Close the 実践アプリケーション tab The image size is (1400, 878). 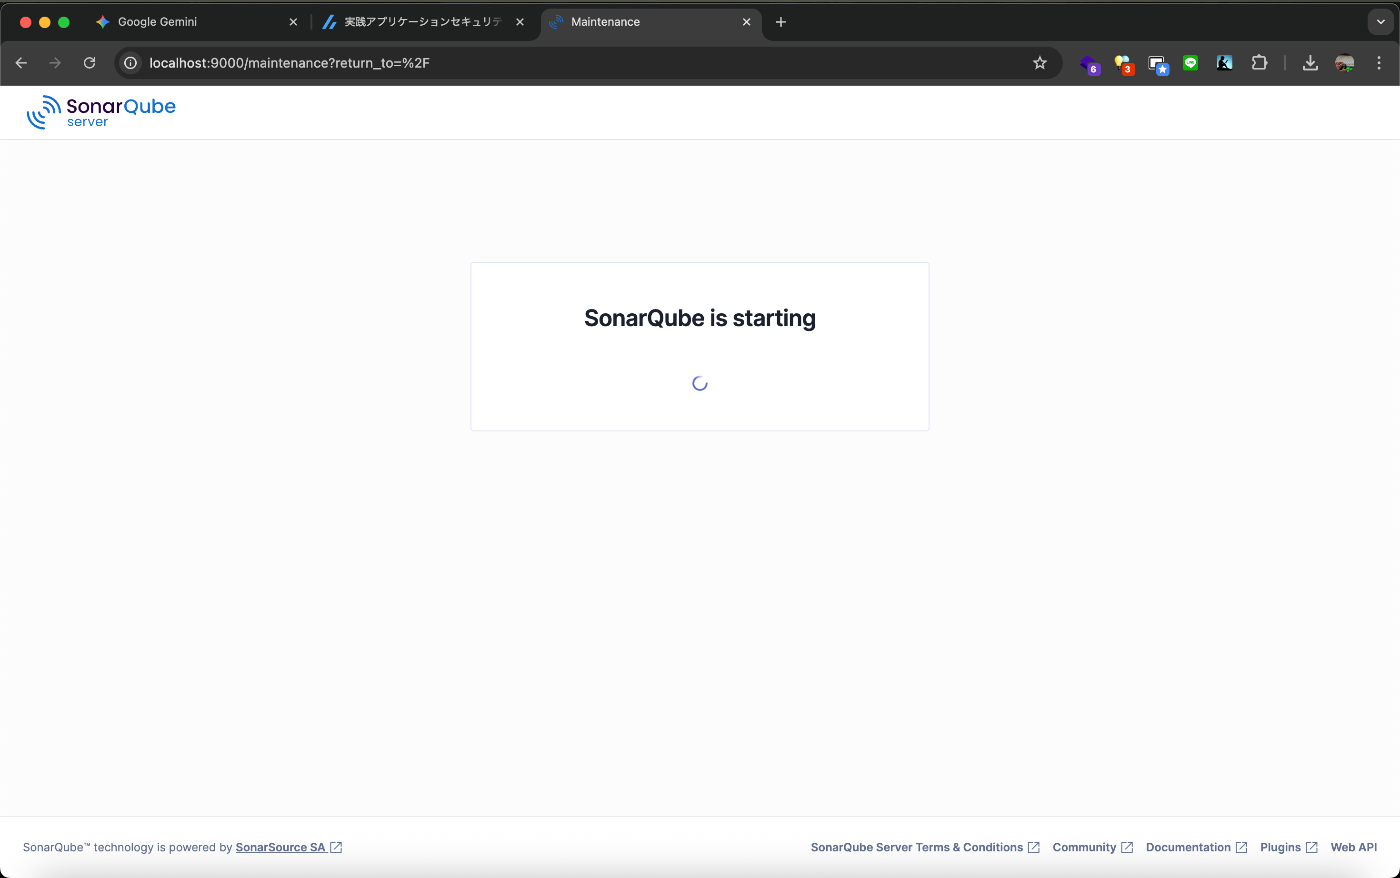(520, 22)
